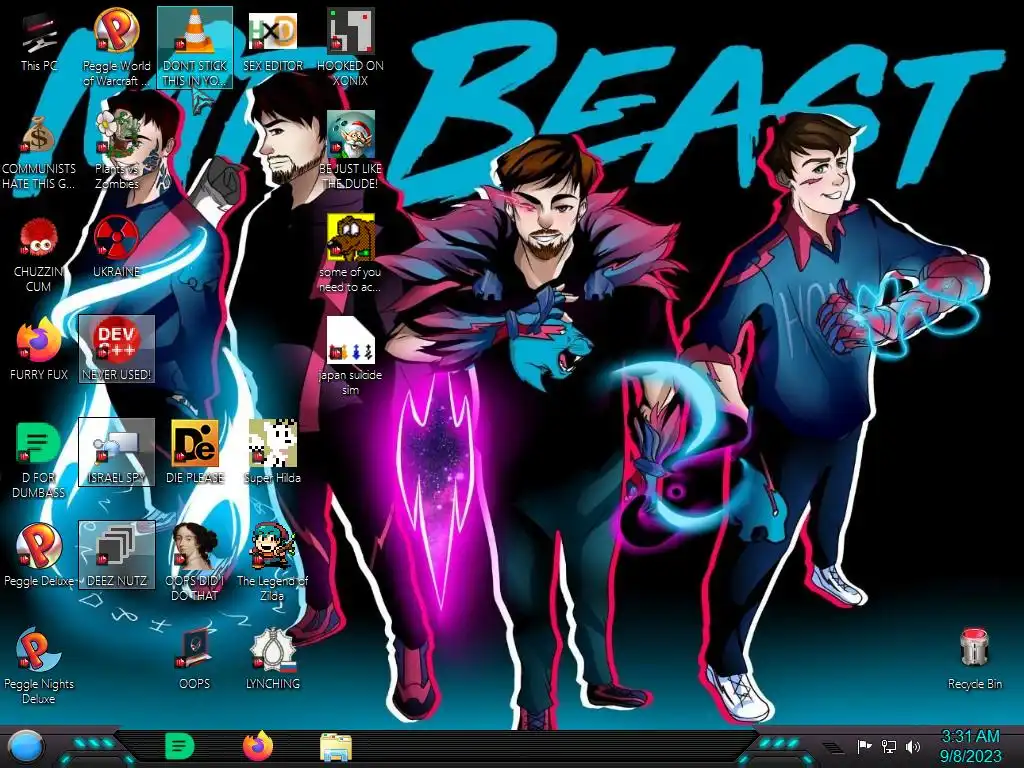The height and width of the screenshot is (768, 1024).
Task: Launch The Legend of Zilda shortcut
Action: [x=272, y=563]
